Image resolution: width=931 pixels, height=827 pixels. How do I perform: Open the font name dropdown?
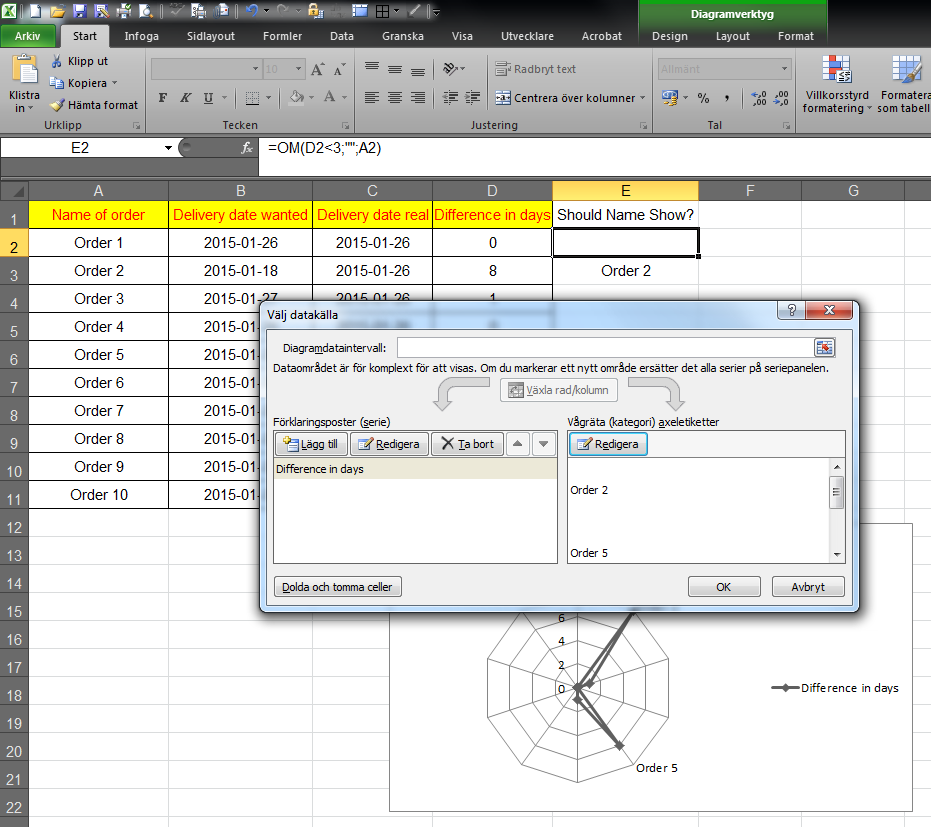pos(255,69)
